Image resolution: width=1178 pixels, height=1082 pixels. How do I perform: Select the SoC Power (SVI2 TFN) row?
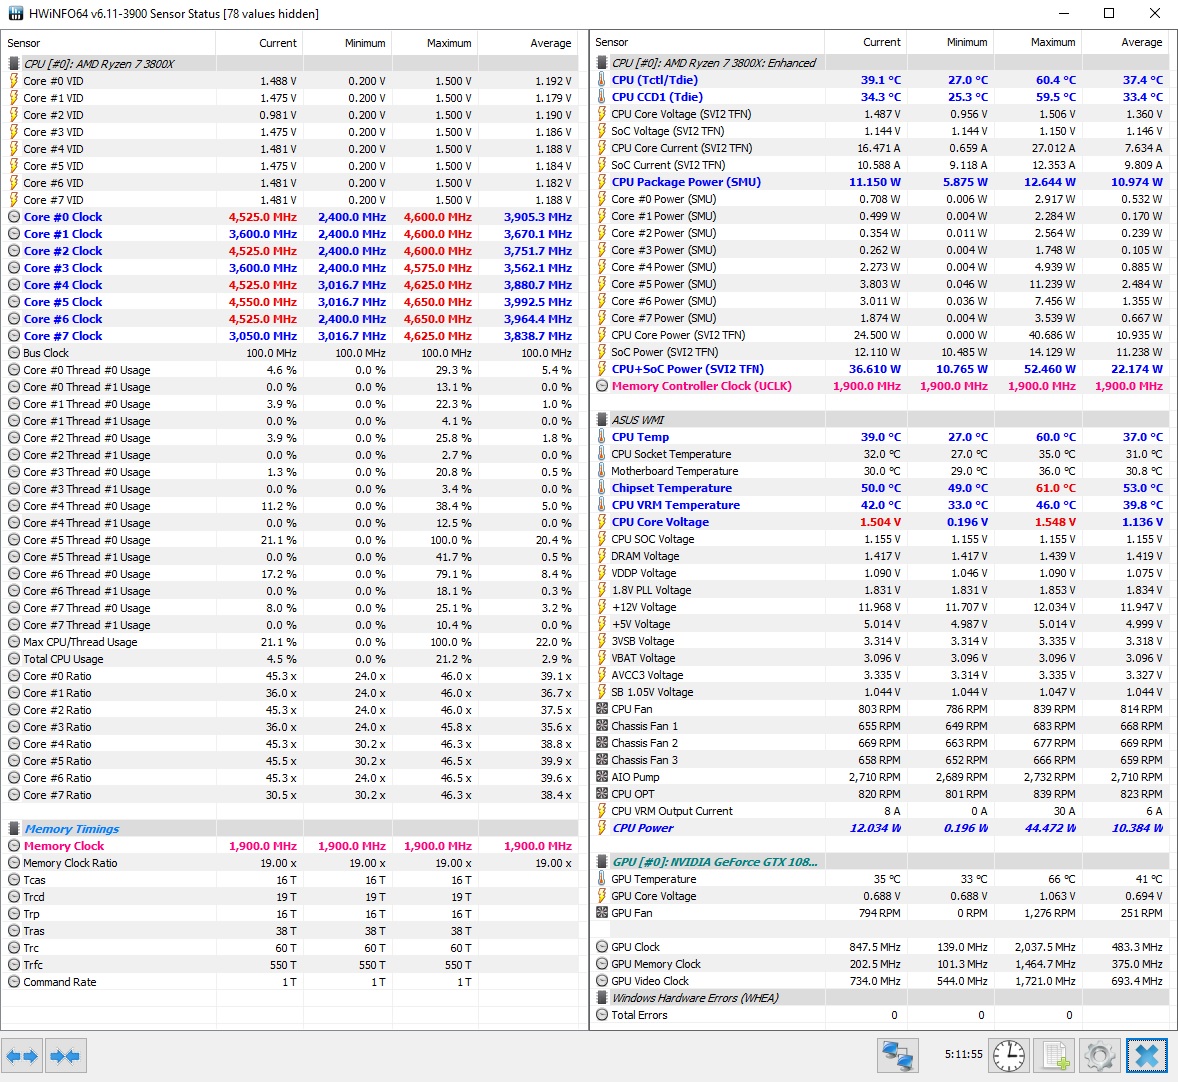(x=880, y=352)
